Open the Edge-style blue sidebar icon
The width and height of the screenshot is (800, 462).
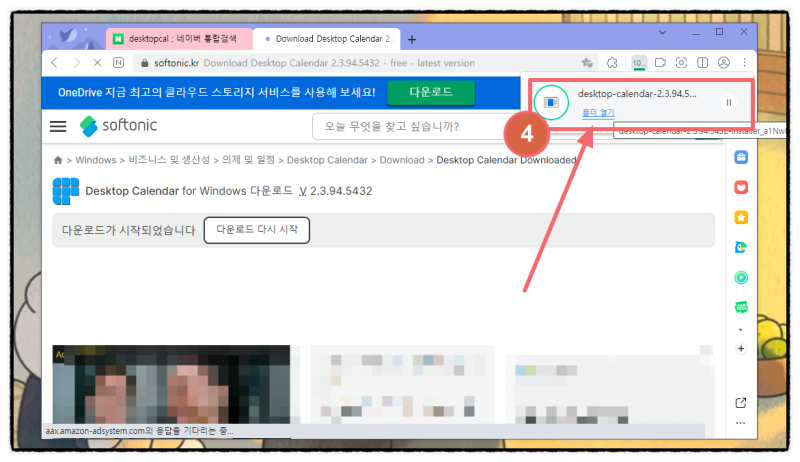(741, 247)
